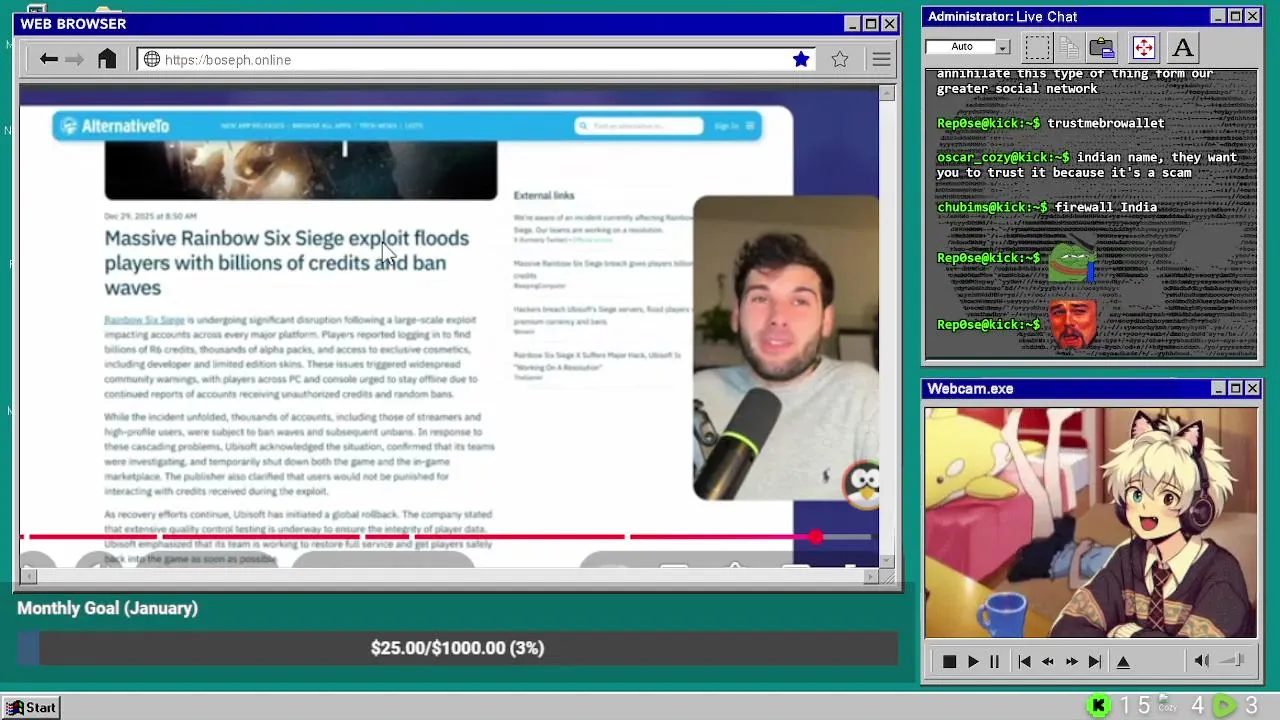Skip to next track in Webcam.exe

click(1095, 661)
